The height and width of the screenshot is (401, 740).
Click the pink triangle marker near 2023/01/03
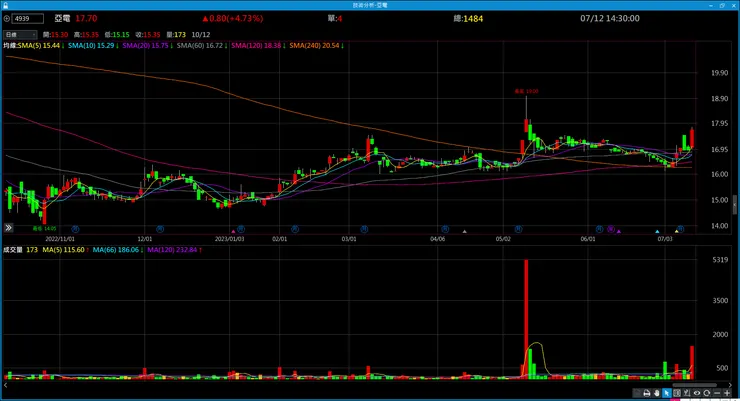click(233, 232)
